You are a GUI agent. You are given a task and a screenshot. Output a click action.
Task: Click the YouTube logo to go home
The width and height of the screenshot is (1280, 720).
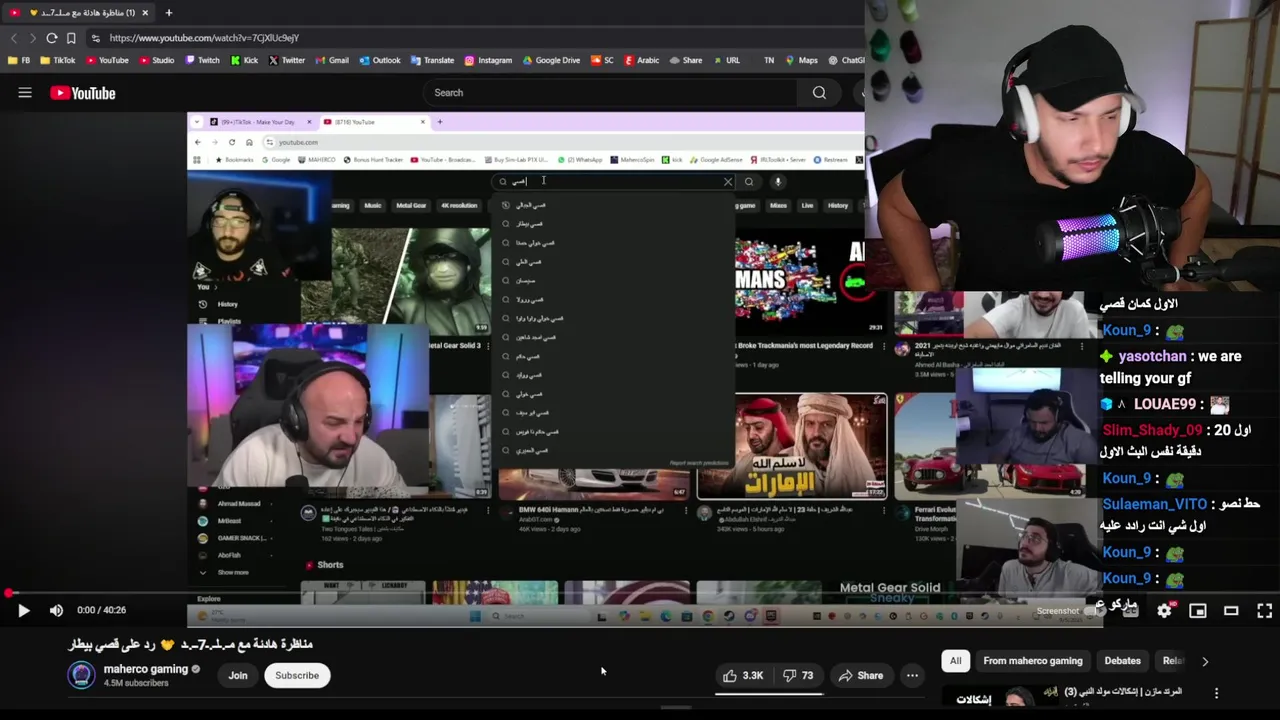[83, 93]
